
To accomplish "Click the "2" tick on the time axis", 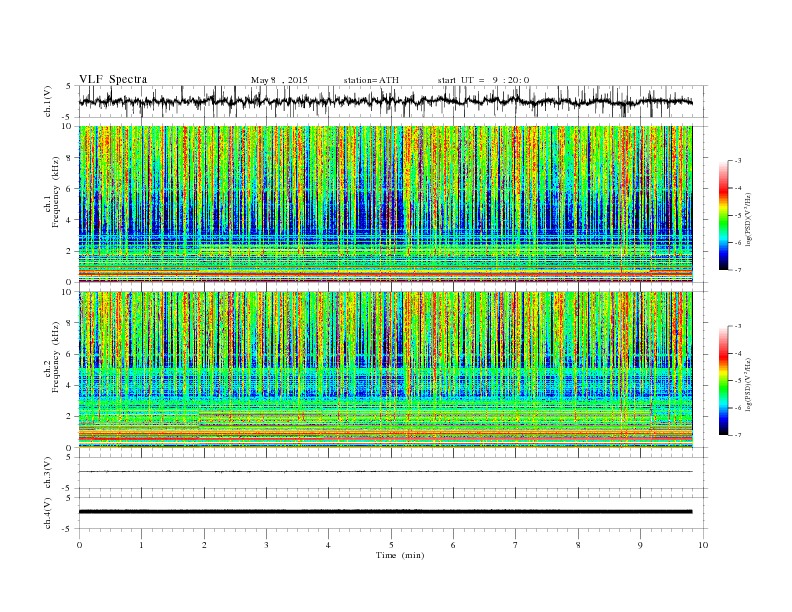I will pyautogui.click(x=204, y=545).
